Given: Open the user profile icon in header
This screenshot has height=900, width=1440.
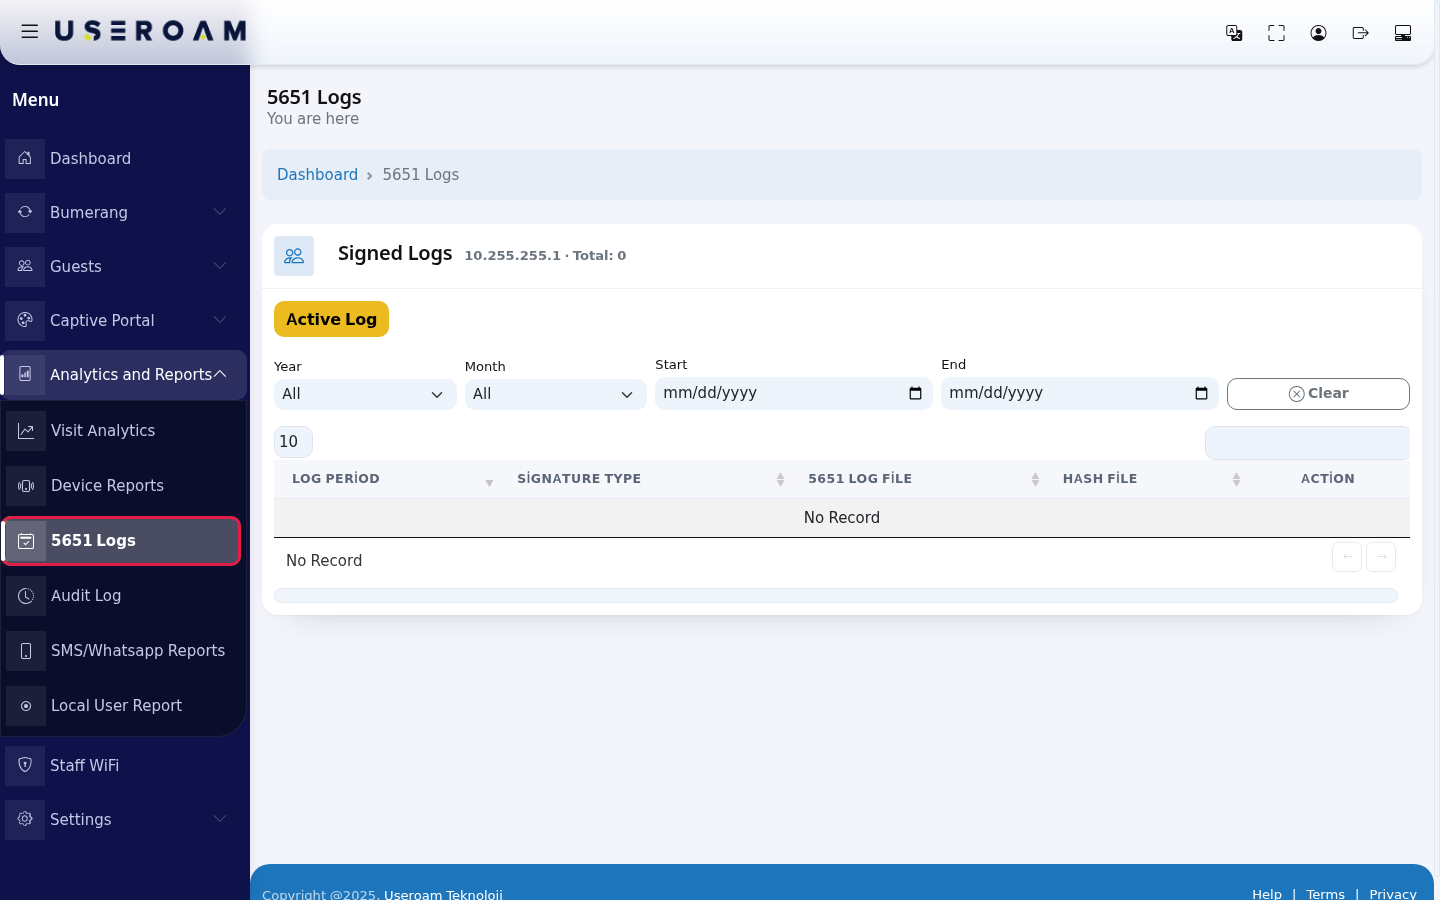Looking at the screenshot, I should click(x=1318, y=33).
